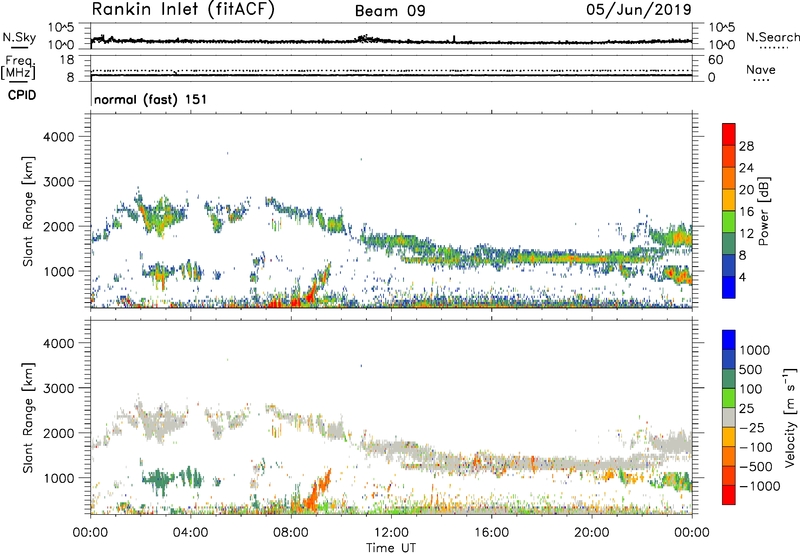Click the red bottom of velocity colorbar
The image size is (800, 554).
coord(729,497)
